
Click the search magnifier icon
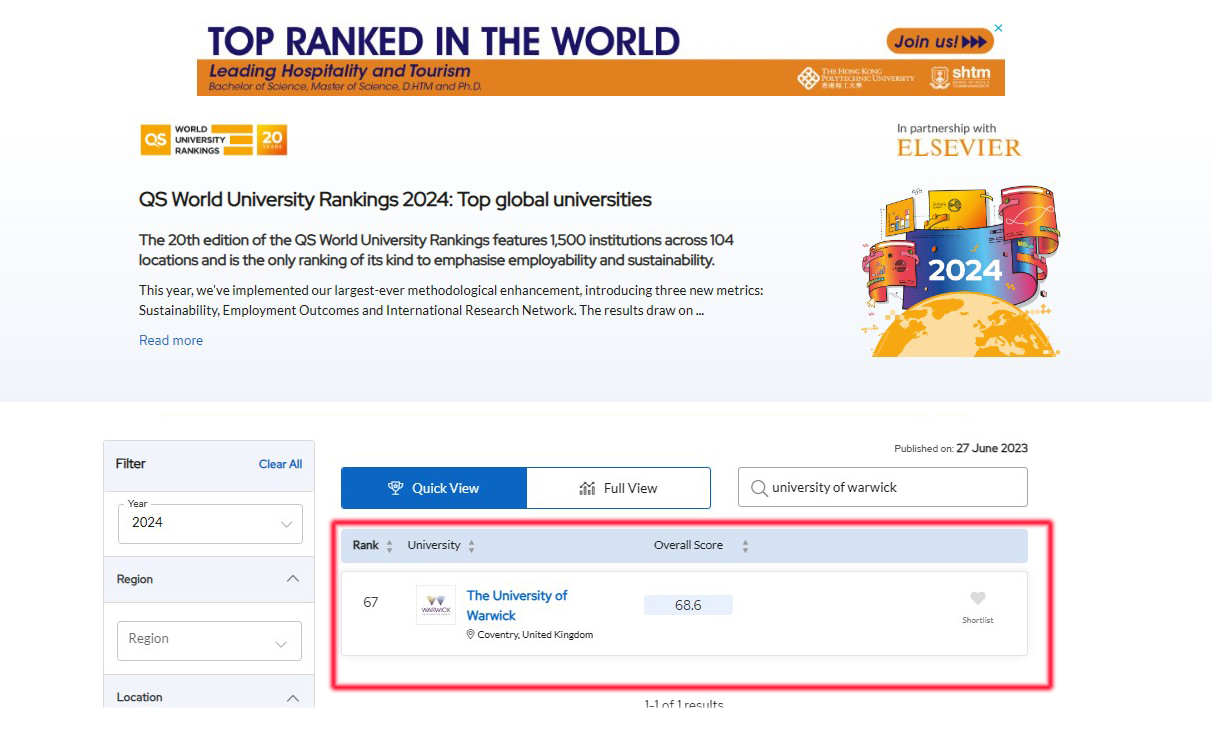759,488
